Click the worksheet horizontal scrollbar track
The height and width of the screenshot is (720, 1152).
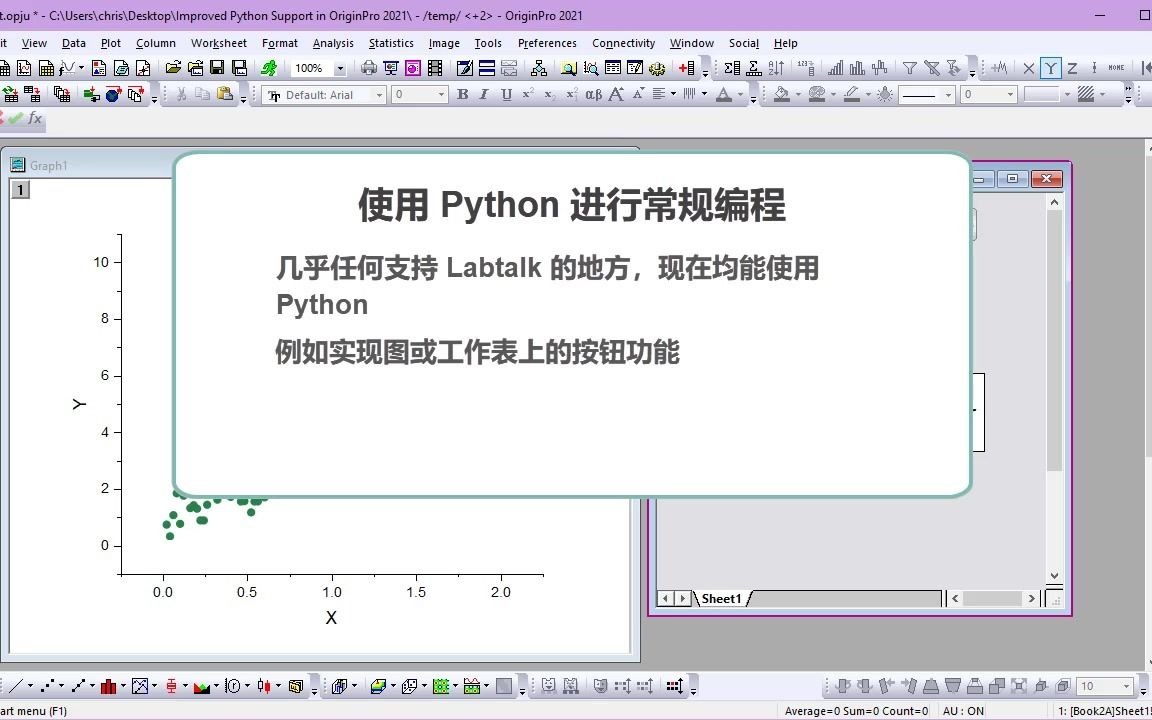(993, 599)
